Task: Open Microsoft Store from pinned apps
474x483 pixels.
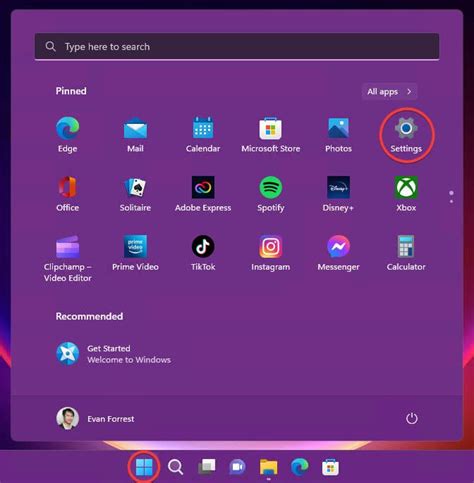Action: tap(271, 134)
